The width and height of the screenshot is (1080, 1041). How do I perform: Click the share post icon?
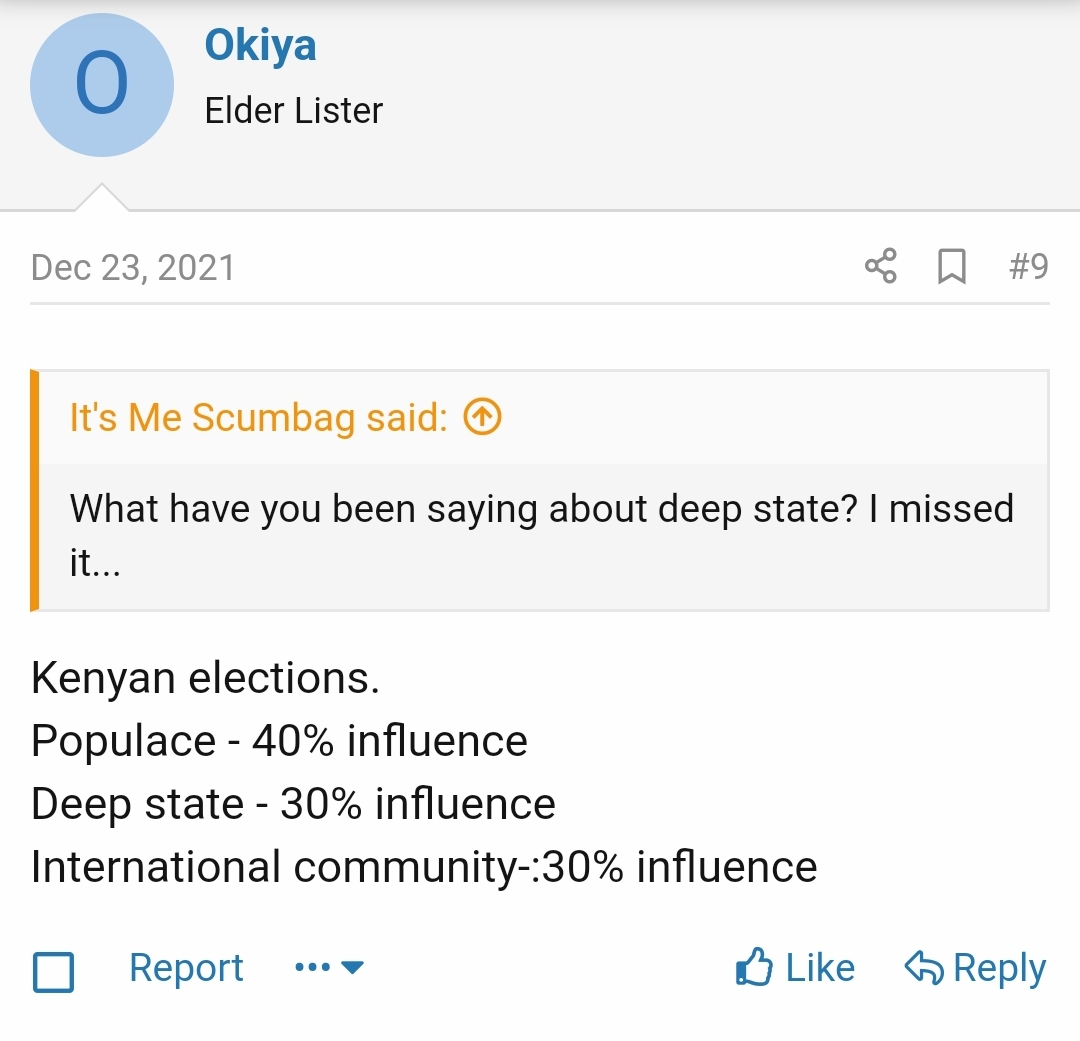[x=880, y=267]
